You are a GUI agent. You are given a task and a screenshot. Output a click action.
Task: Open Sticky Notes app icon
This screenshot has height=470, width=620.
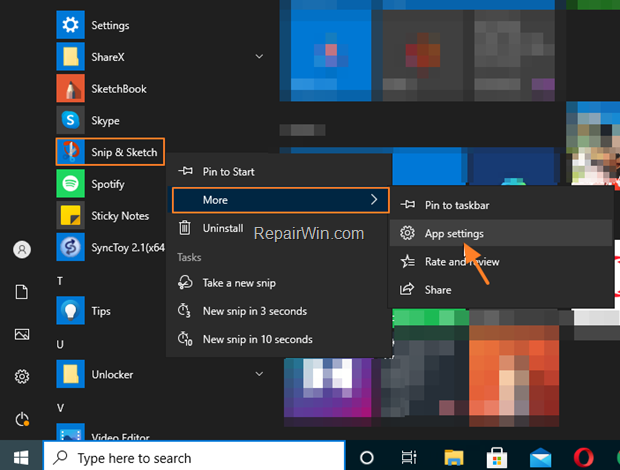point(70,215)
